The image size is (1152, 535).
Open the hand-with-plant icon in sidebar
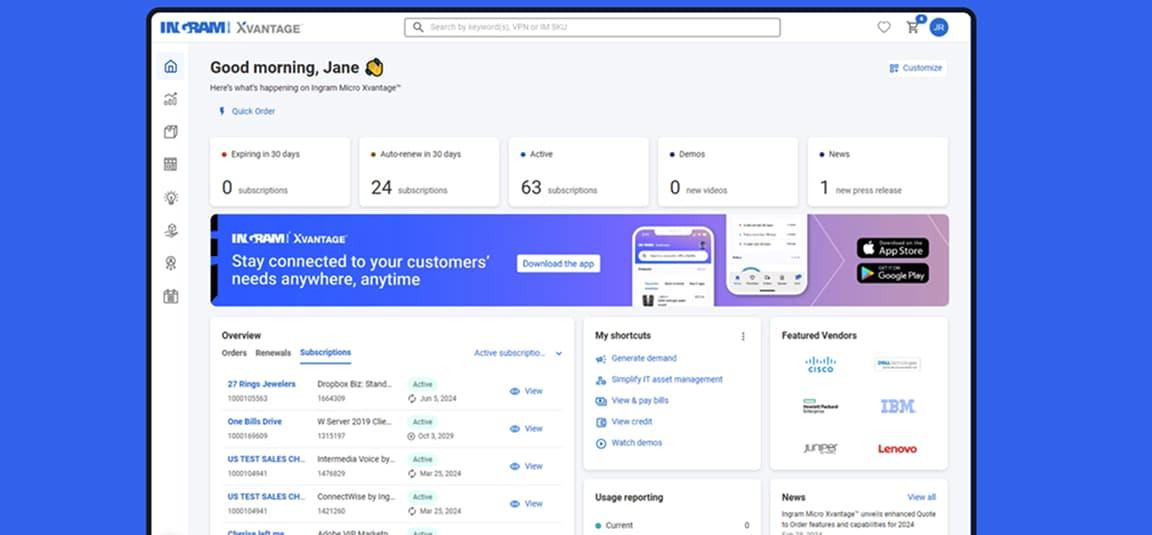tap(170, 231)
